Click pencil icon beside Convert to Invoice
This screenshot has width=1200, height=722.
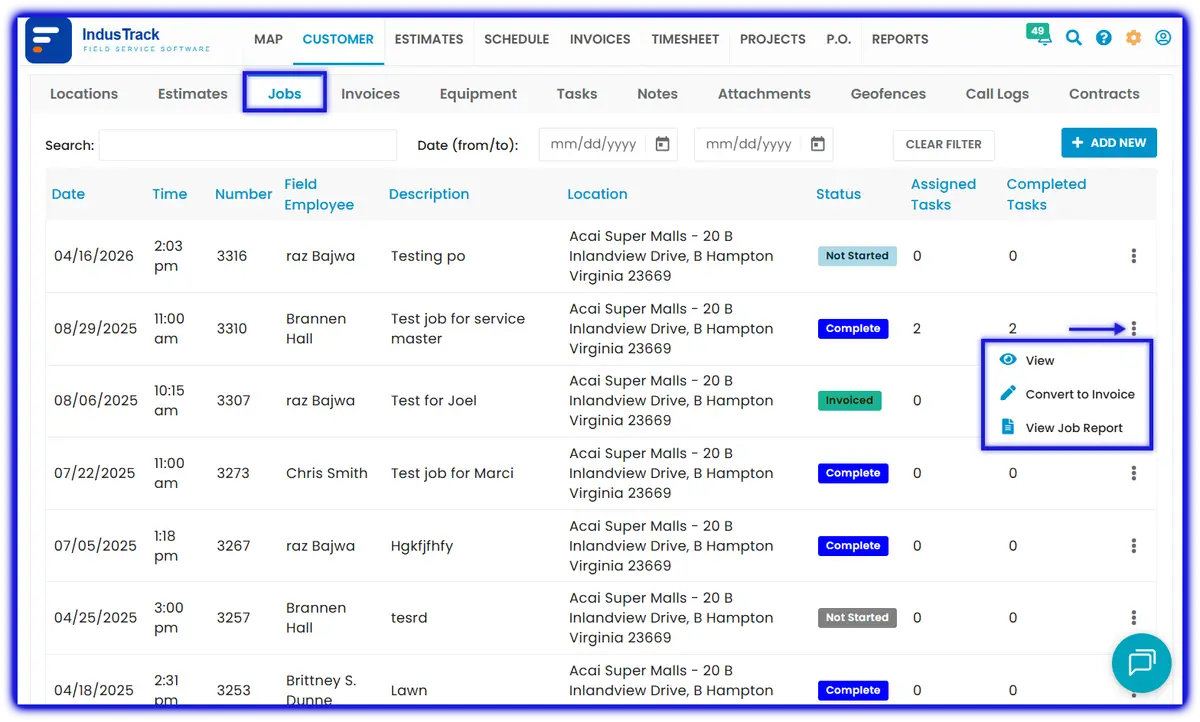(x=1008, y=394)
